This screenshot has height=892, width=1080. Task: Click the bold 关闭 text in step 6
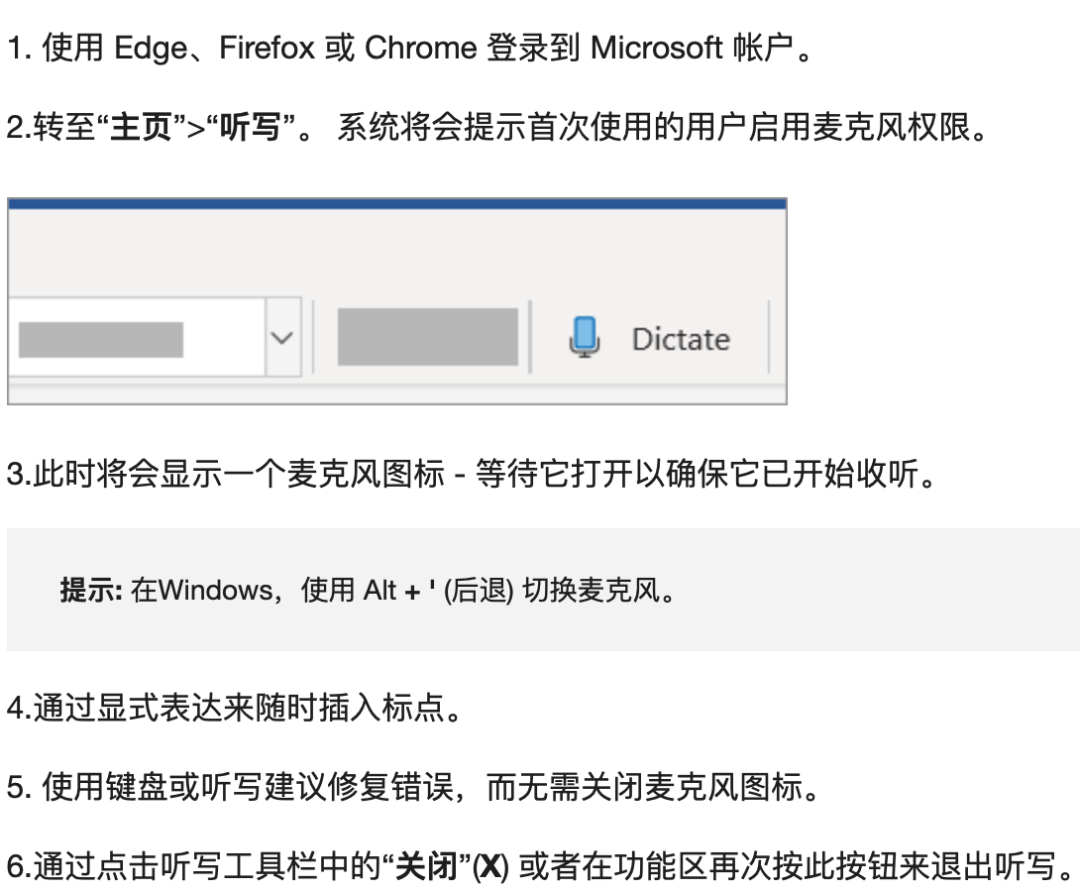point(427,867)
